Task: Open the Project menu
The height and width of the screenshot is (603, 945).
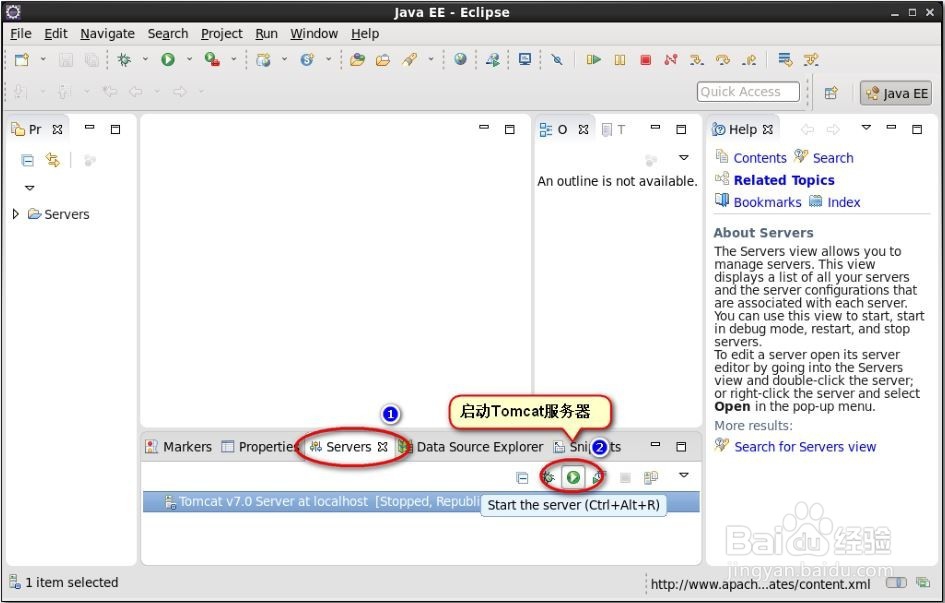Action: 221,34
